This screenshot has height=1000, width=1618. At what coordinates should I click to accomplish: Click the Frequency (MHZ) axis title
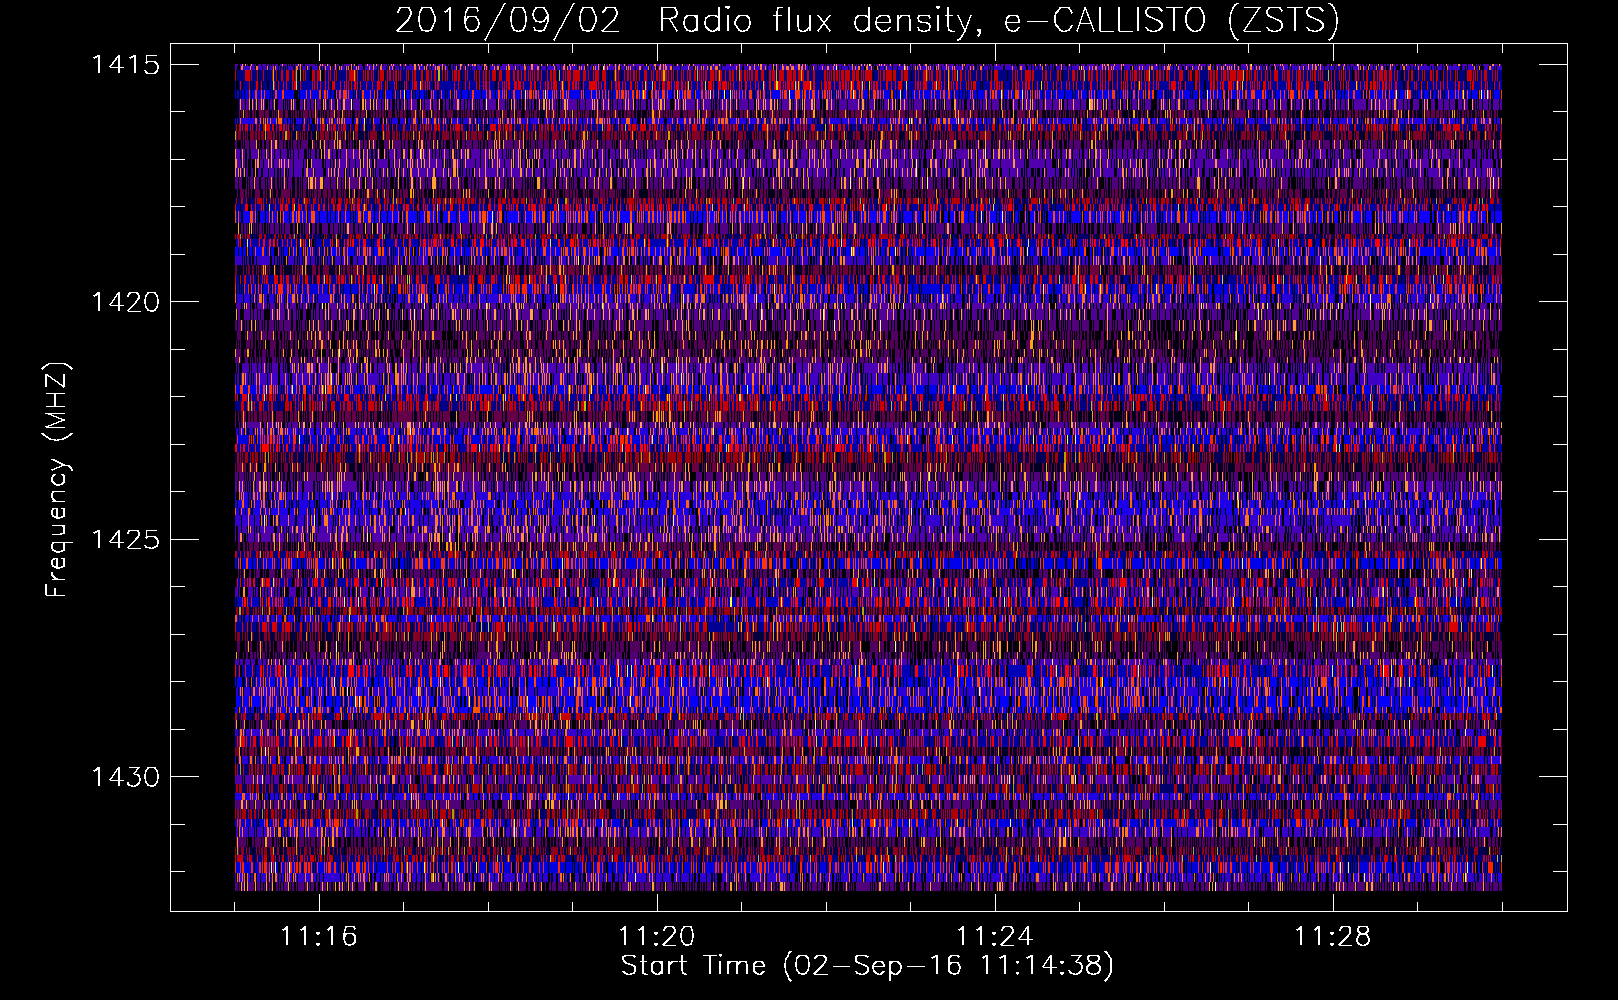click(x=58, y=479)
